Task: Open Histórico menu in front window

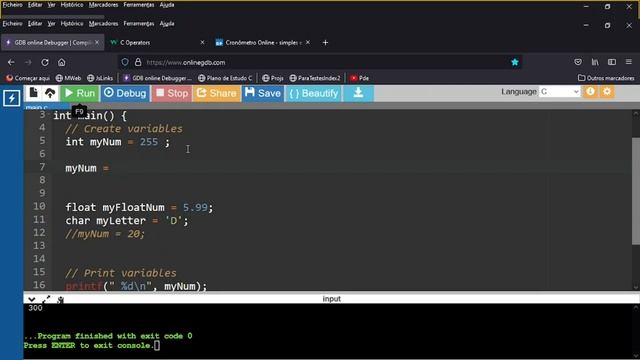Action: click(x=72, y=24)
